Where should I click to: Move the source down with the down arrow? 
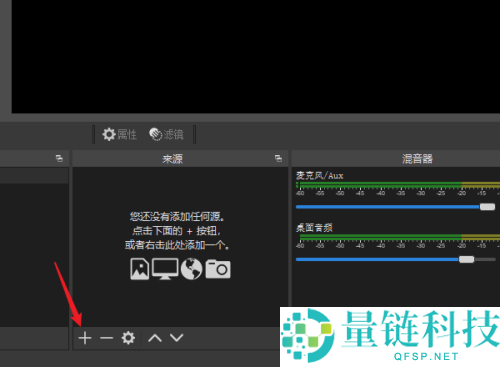177,338
